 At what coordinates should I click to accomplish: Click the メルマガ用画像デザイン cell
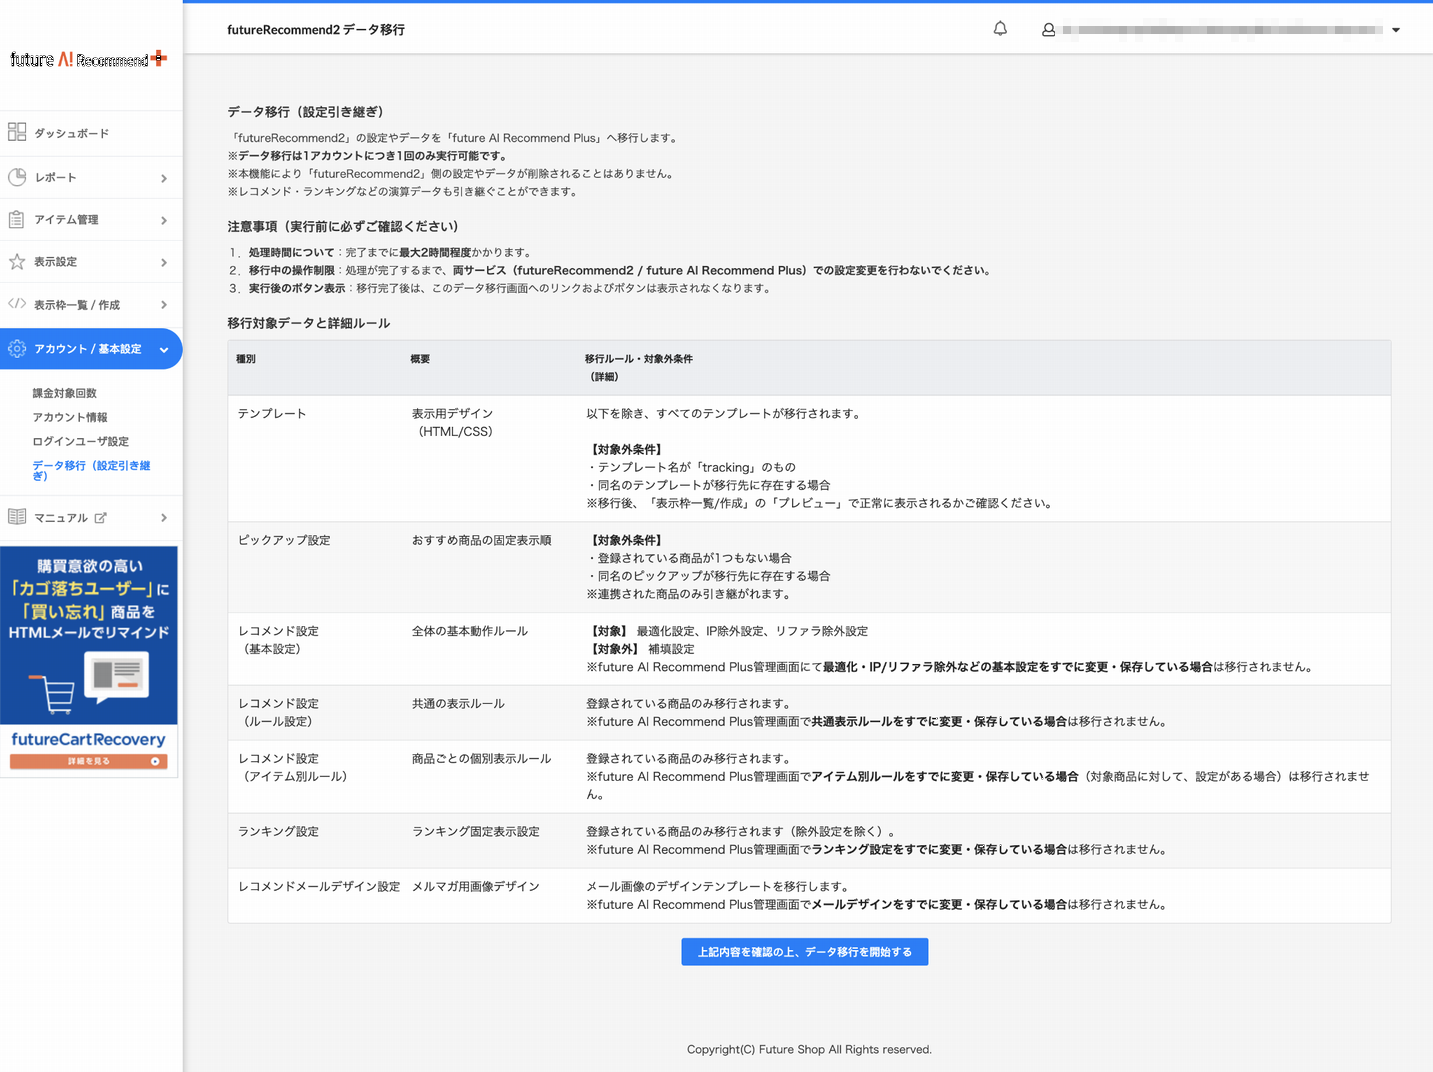[x=476, y=887]
